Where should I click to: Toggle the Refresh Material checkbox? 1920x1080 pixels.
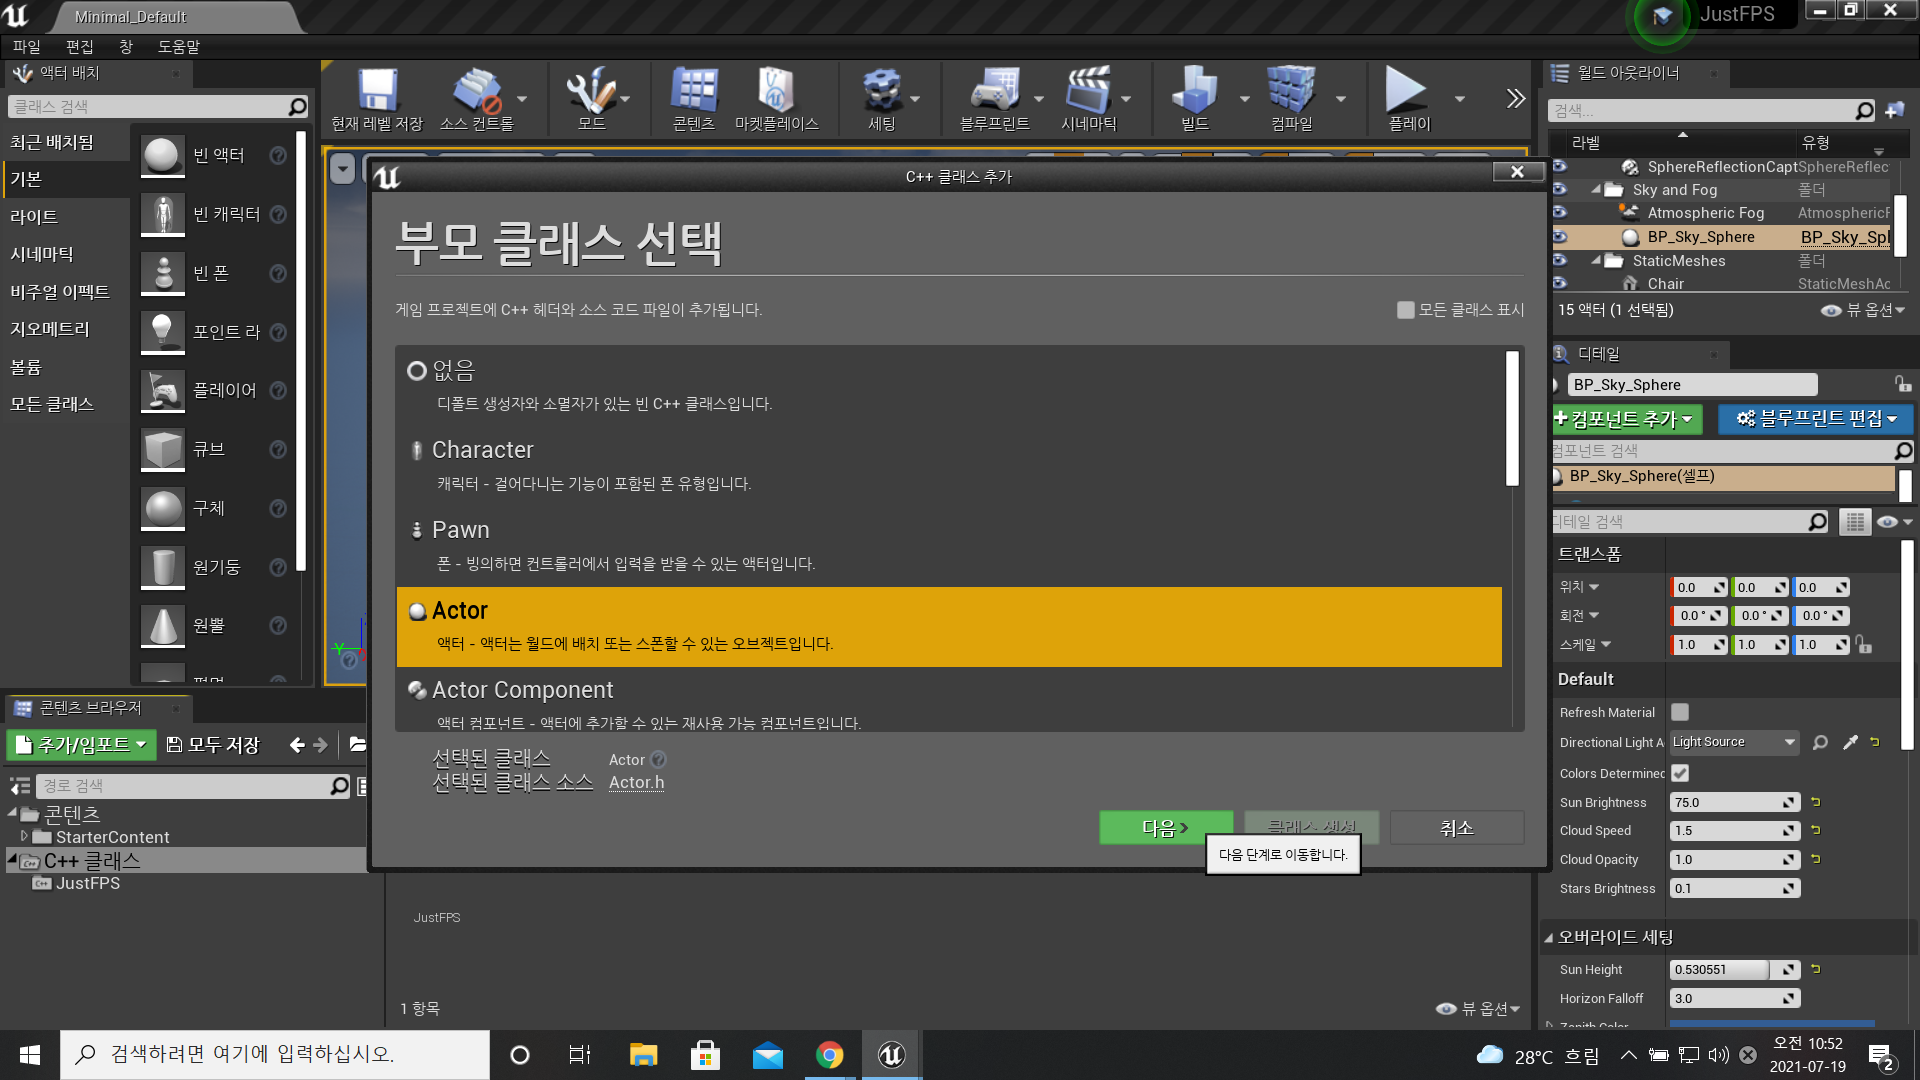(x=1680, y=712)
